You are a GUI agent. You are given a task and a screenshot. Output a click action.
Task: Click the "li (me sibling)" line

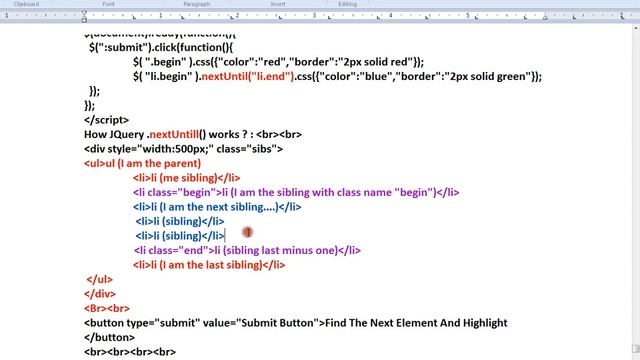(x=187, y=178)
